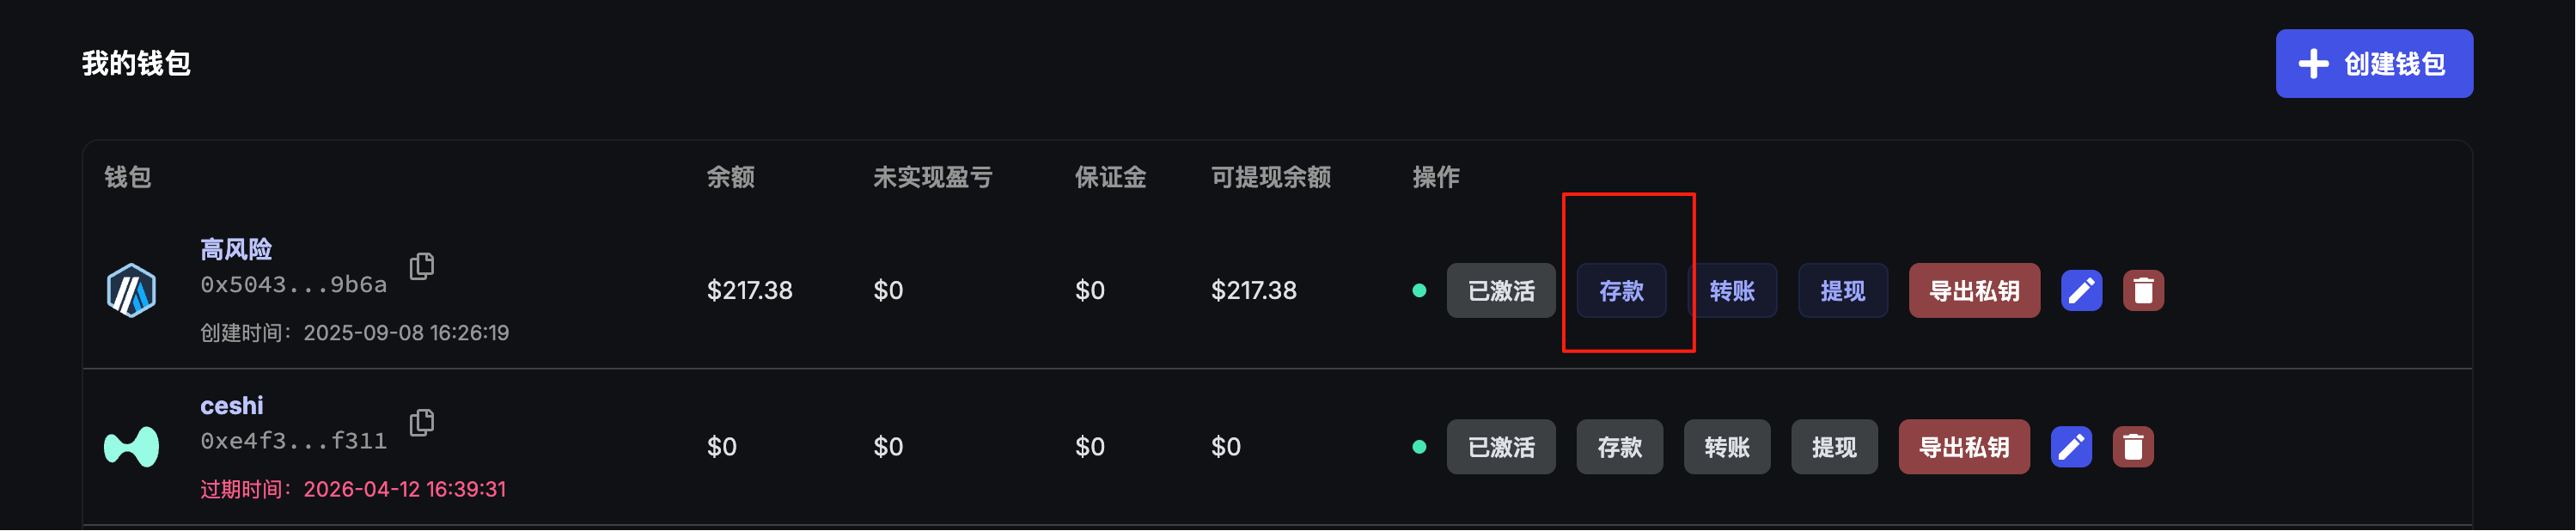Click 存款 for the ceshi wallet

pyautogui.click(x=1619, y=447)
